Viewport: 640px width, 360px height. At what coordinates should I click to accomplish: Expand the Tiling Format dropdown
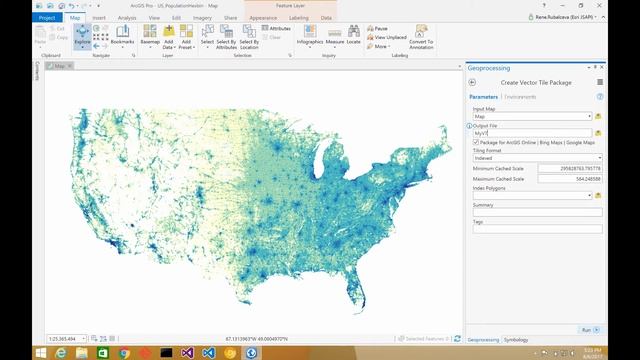click(600, 158)
